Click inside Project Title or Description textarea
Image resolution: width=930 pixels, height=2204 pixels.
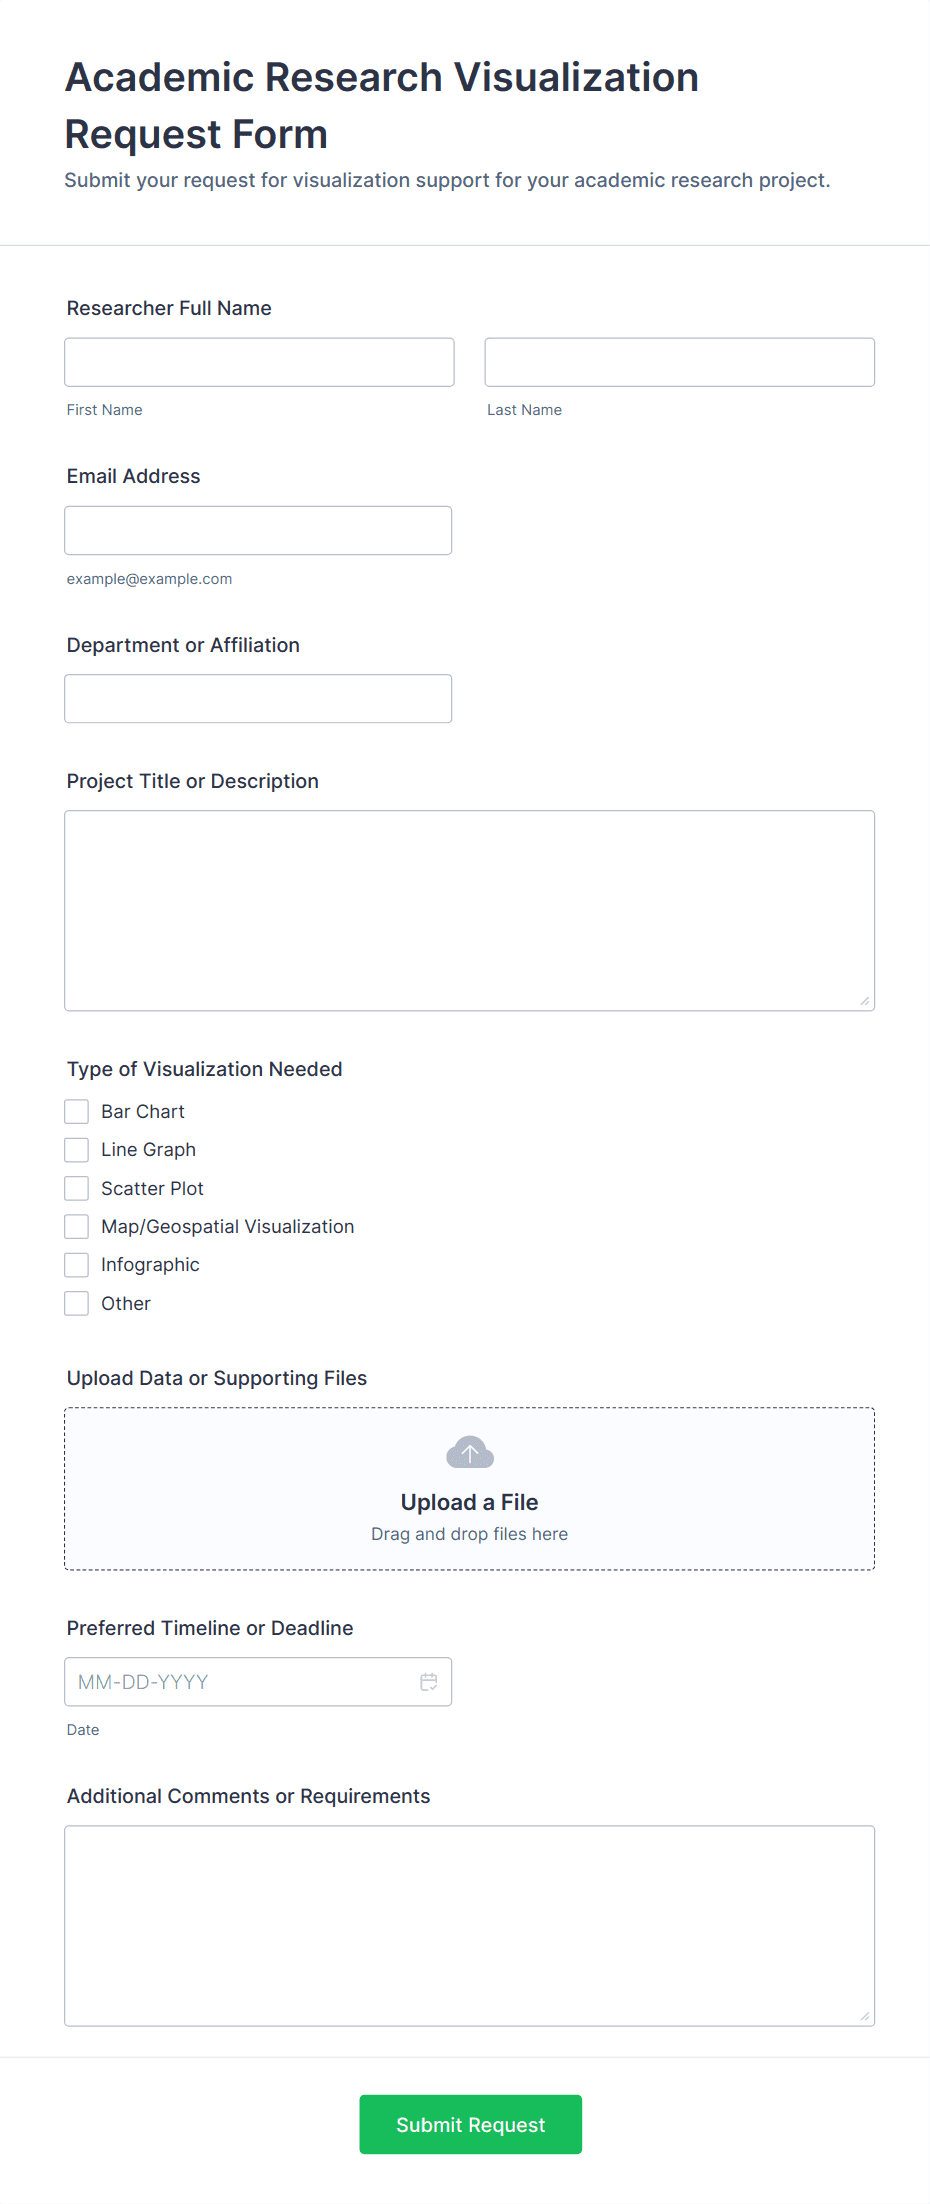[x=469, y=910]
